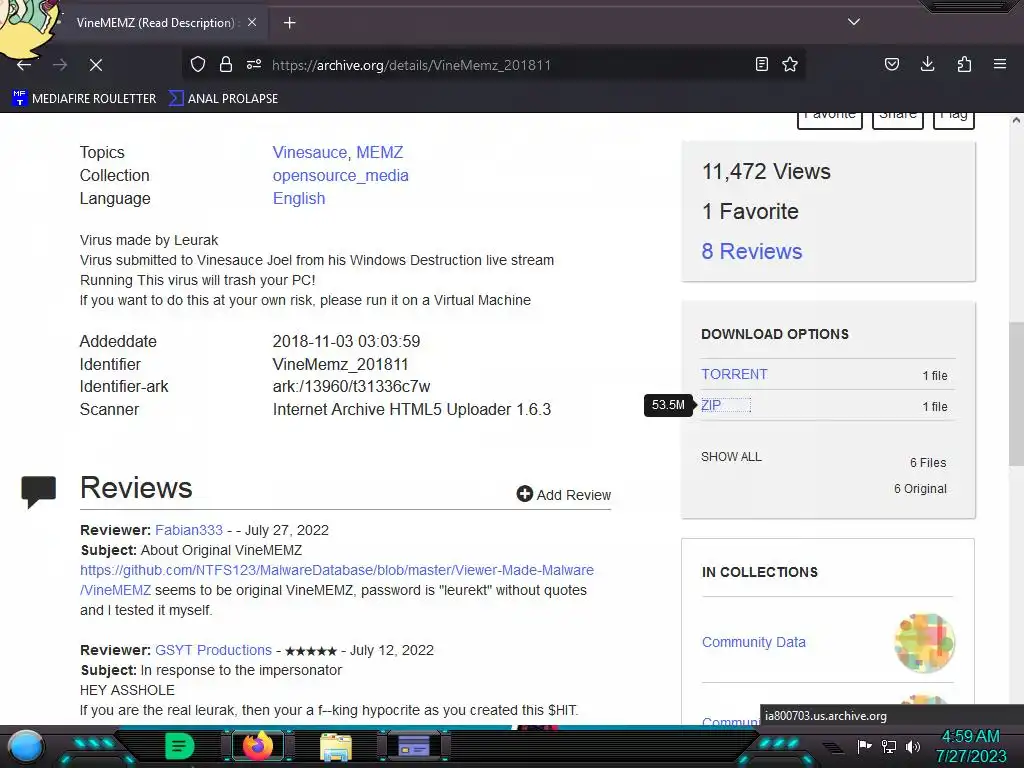
Task: Open tracking protection shield icon
Action: coord(198,64)
